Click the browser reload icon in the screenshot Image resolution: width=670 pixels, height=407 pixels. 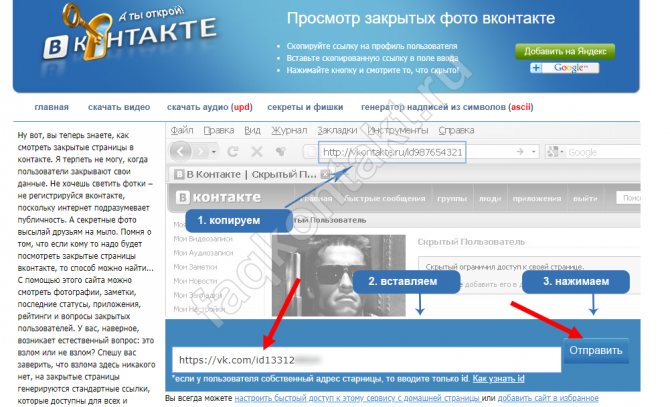(x=233, y=151)
